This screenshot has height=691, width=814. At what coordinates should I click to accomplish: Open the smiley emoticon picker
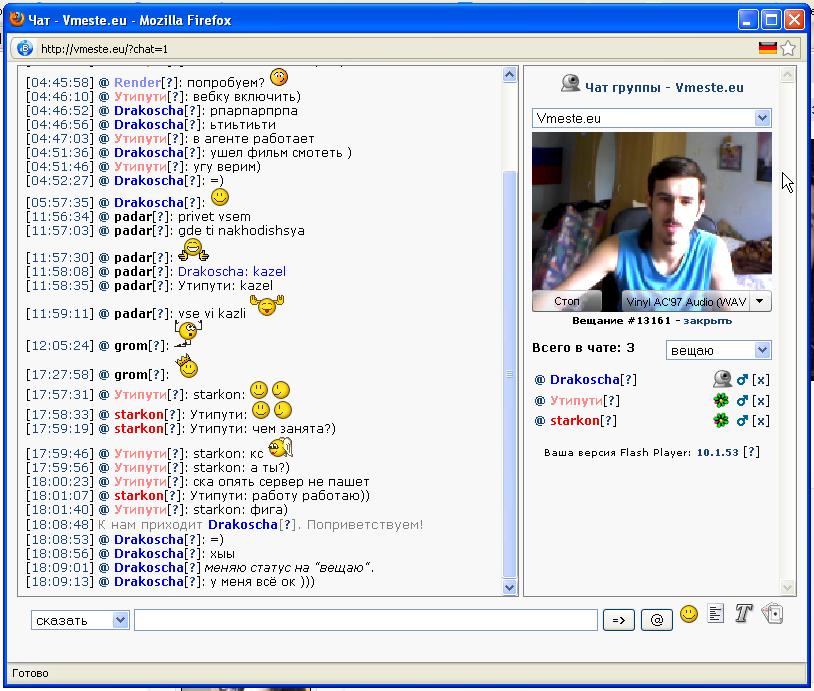tap(689, 615)
